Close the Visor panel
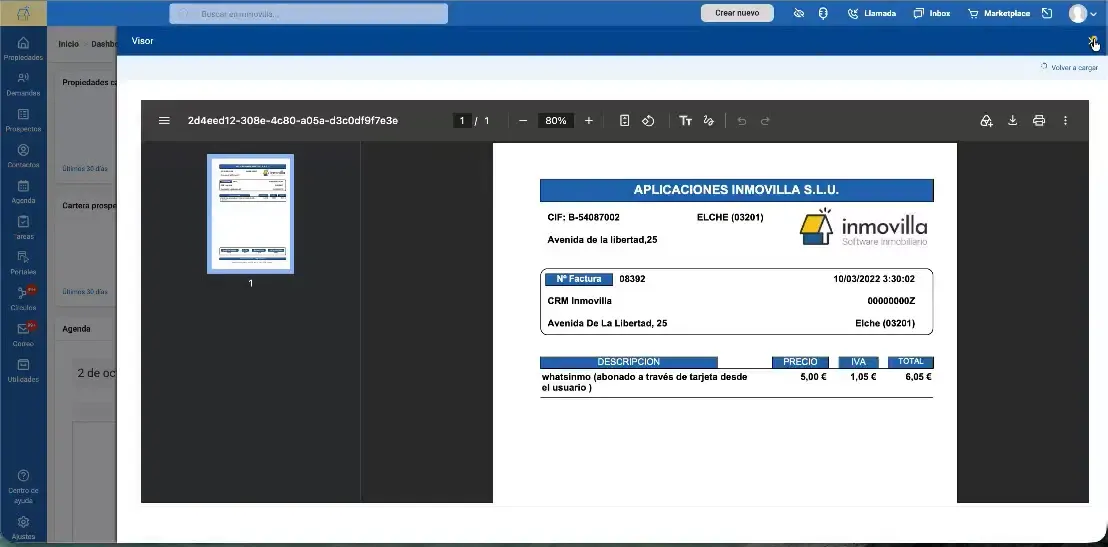The image size is (1108, 547). 1092,41
